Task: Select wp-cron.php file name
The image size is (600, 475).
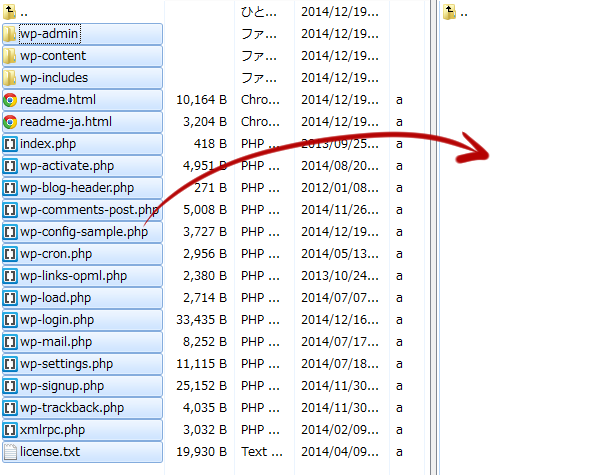Action: pos(56,254)
